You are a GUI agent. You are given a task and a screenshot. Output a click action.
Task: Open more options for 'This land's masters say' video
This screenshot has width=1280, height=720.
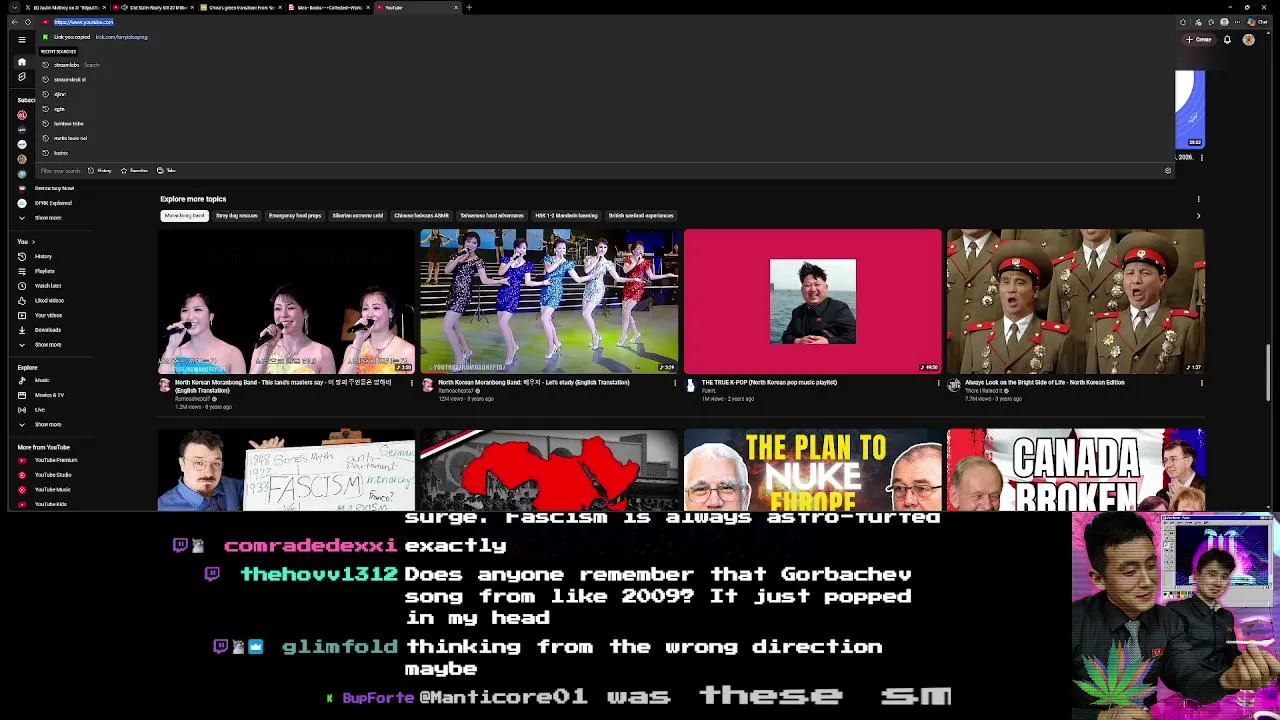pyautogui.click(x=411, y=383)
